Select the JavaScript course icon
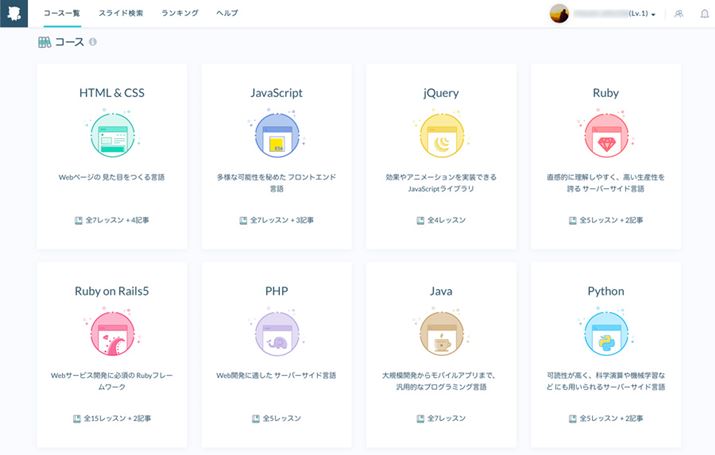Viewport: 715px width, 455px height. [276, 136]
